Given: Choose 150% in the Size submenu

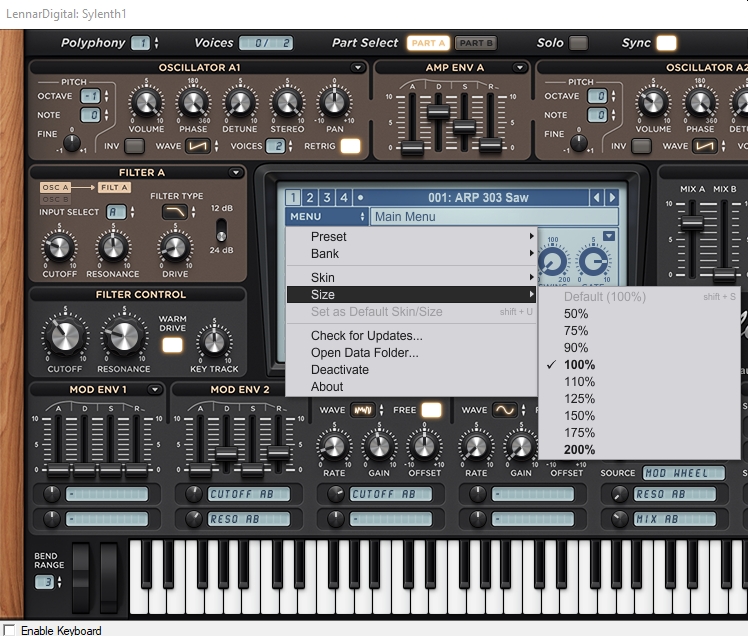Looking at the screenshot, I should tap(639, 416).
